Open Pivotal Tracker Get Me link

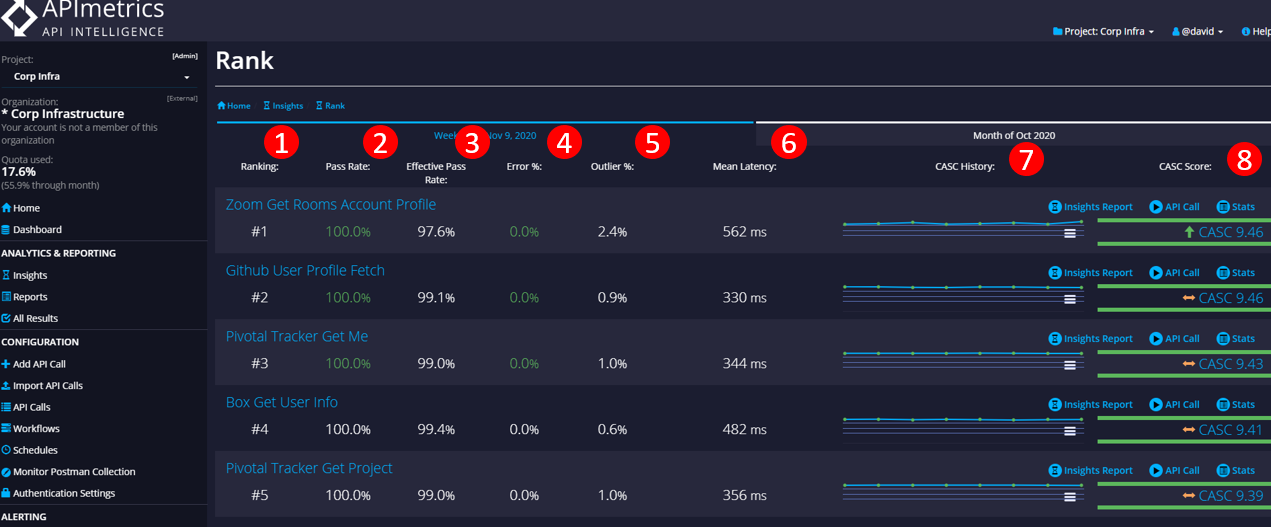pos(297,337)
